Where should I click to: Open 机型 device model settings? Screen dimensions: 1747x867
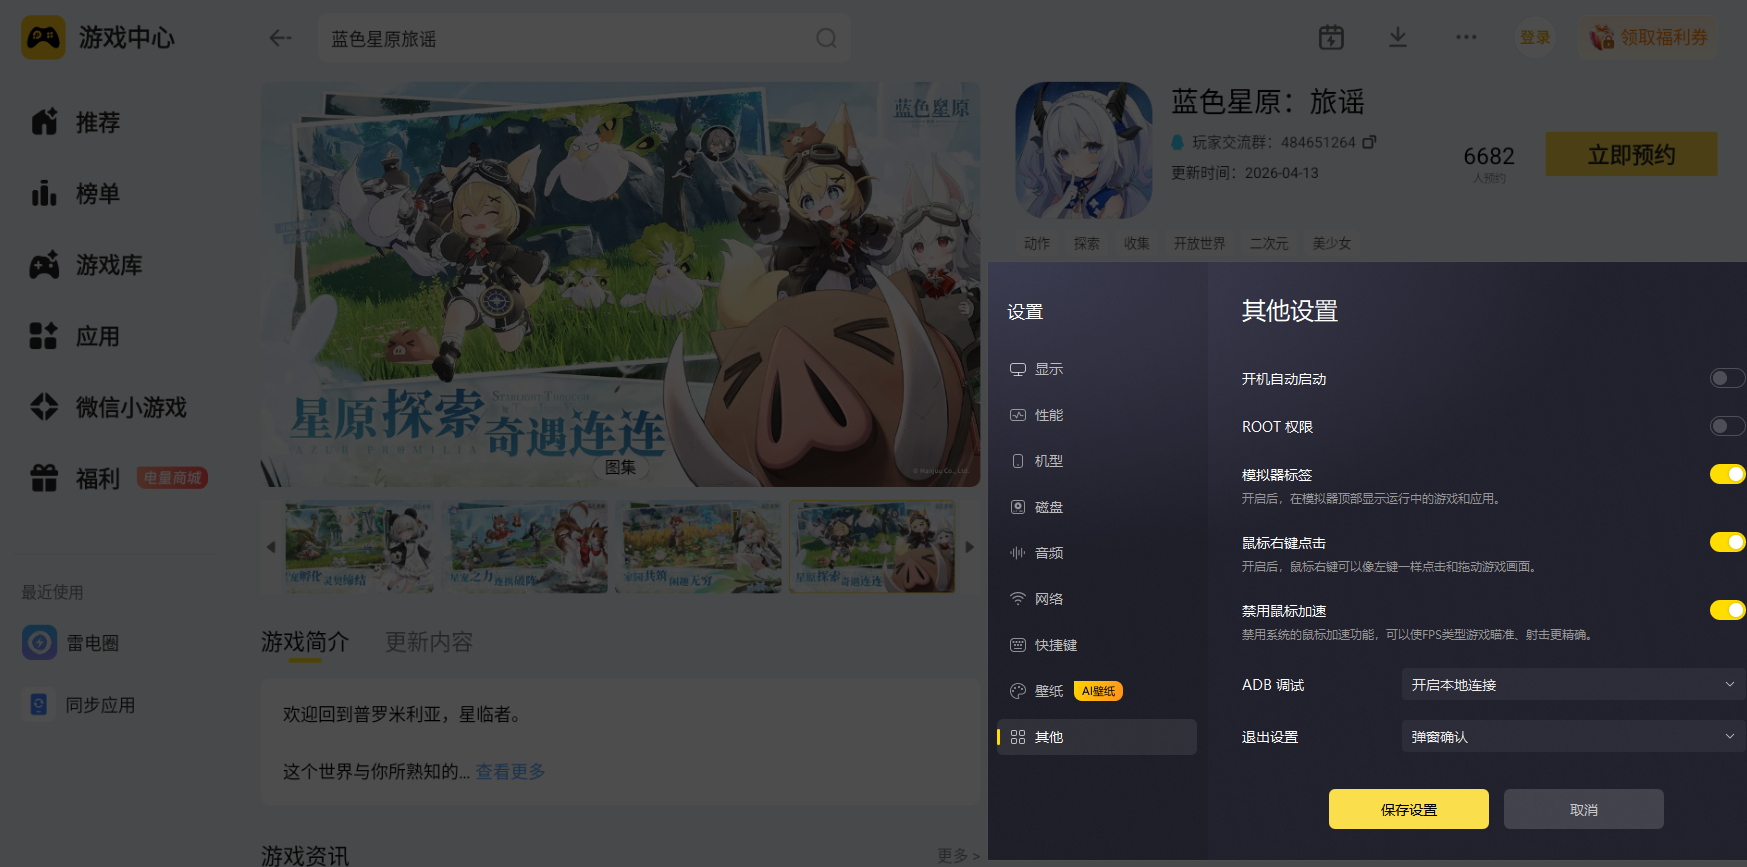(1097, 461)
